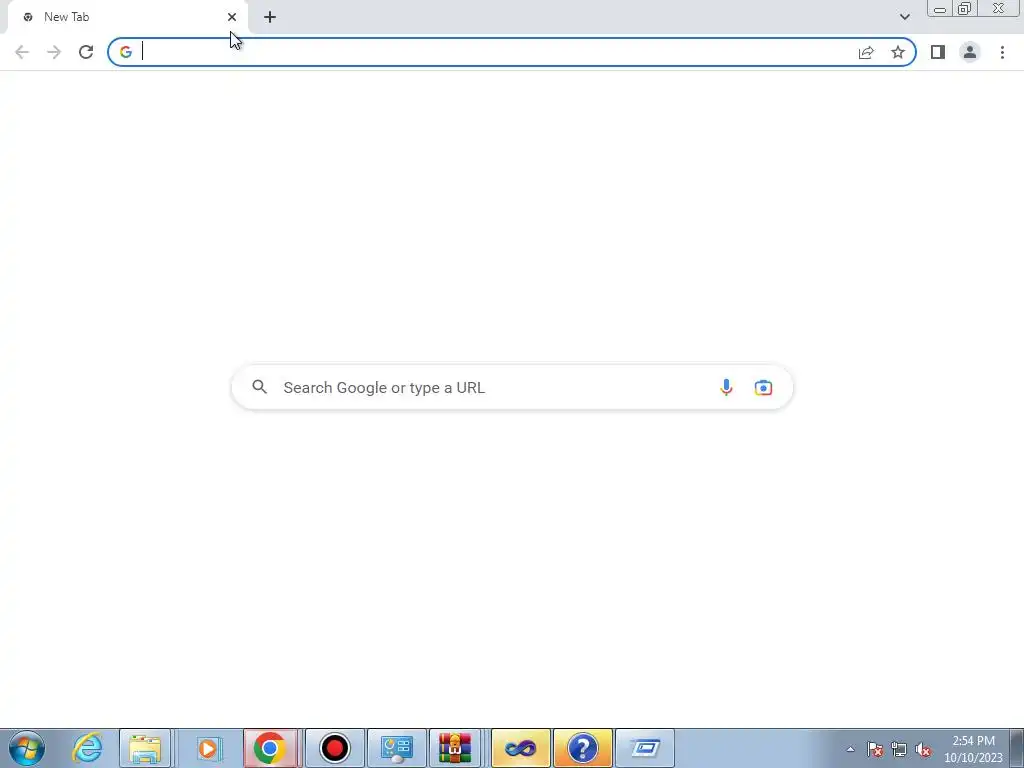Click Show desktop strip
The width and height of the screenshot is (1024, 768).
click(x=1017, y=748)
